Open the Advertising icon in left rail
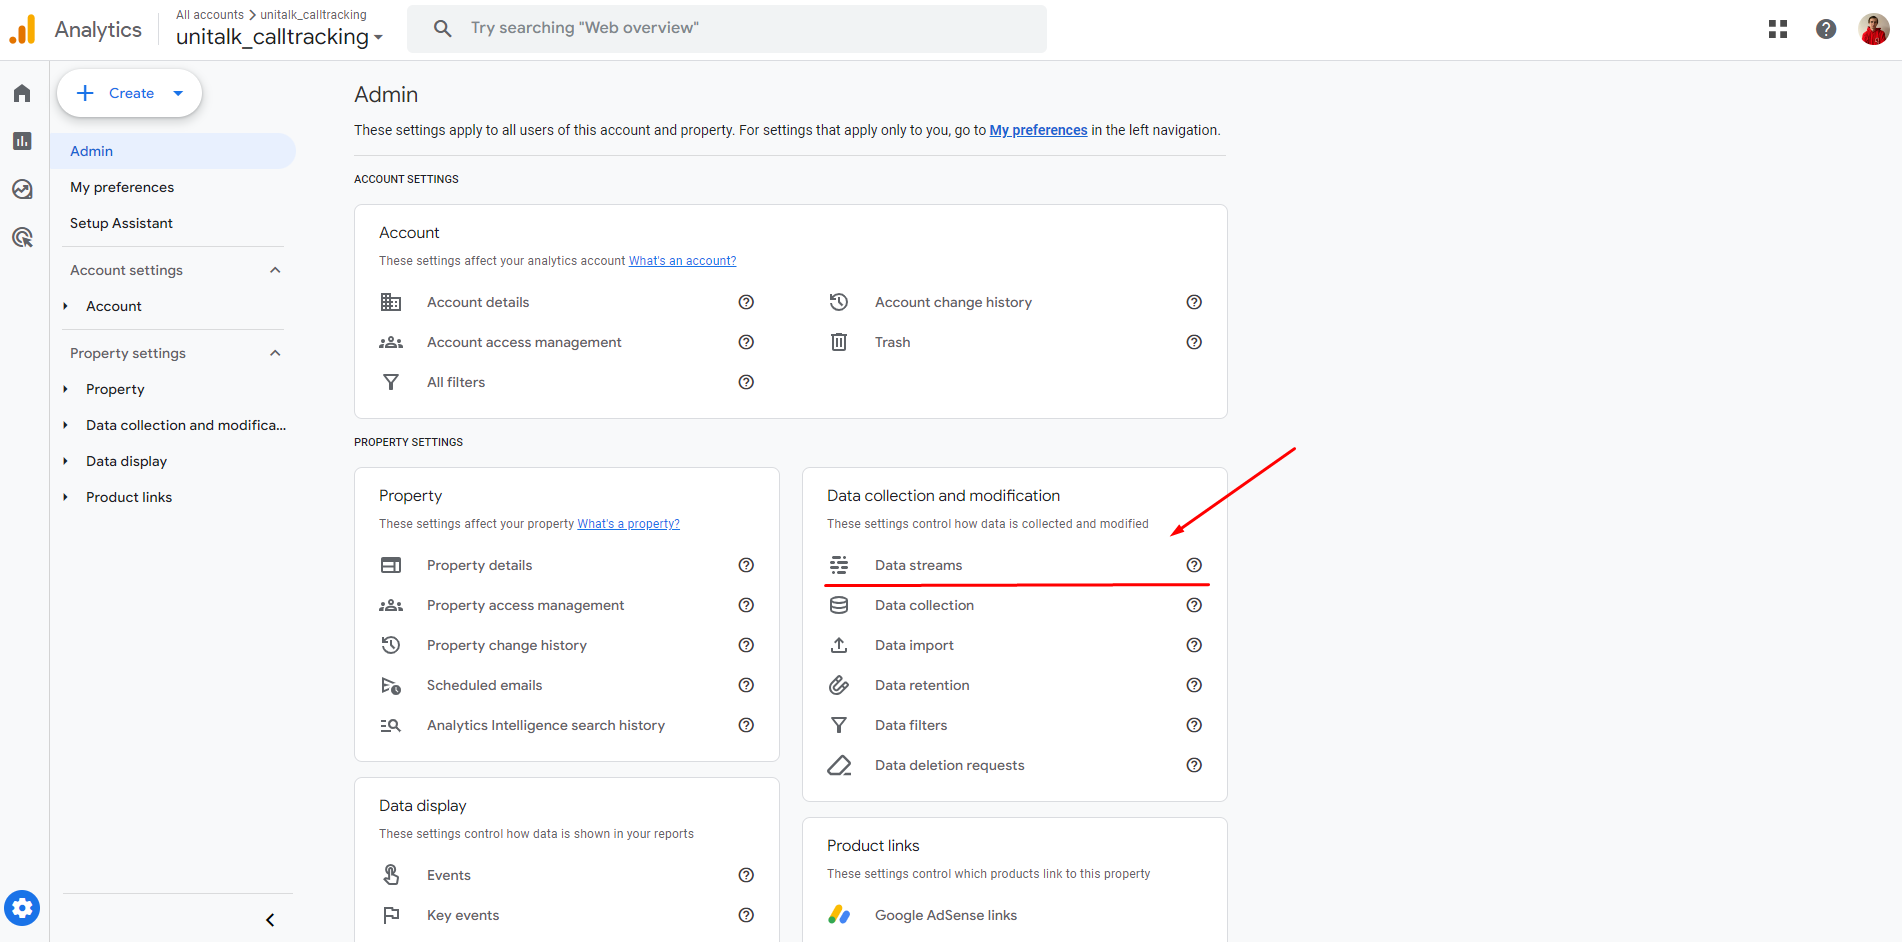 coord(22,237)
